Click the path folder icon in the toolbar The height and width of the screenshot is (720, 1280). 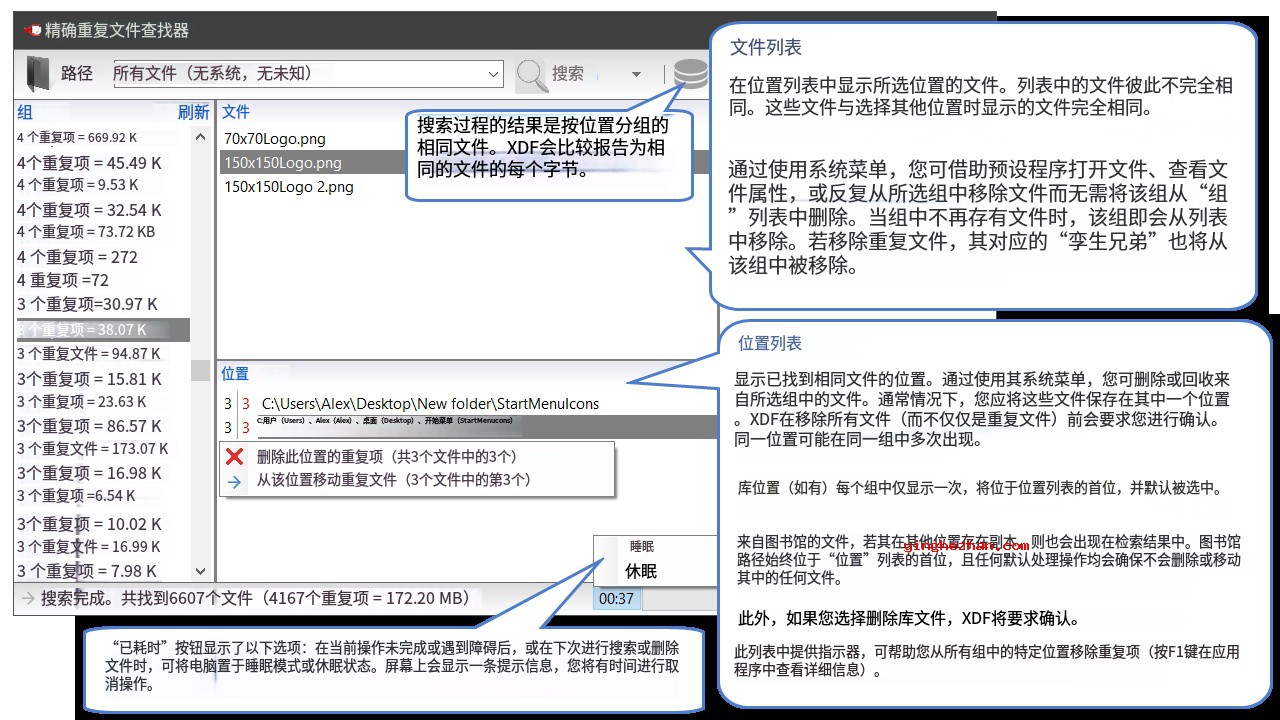37,73
